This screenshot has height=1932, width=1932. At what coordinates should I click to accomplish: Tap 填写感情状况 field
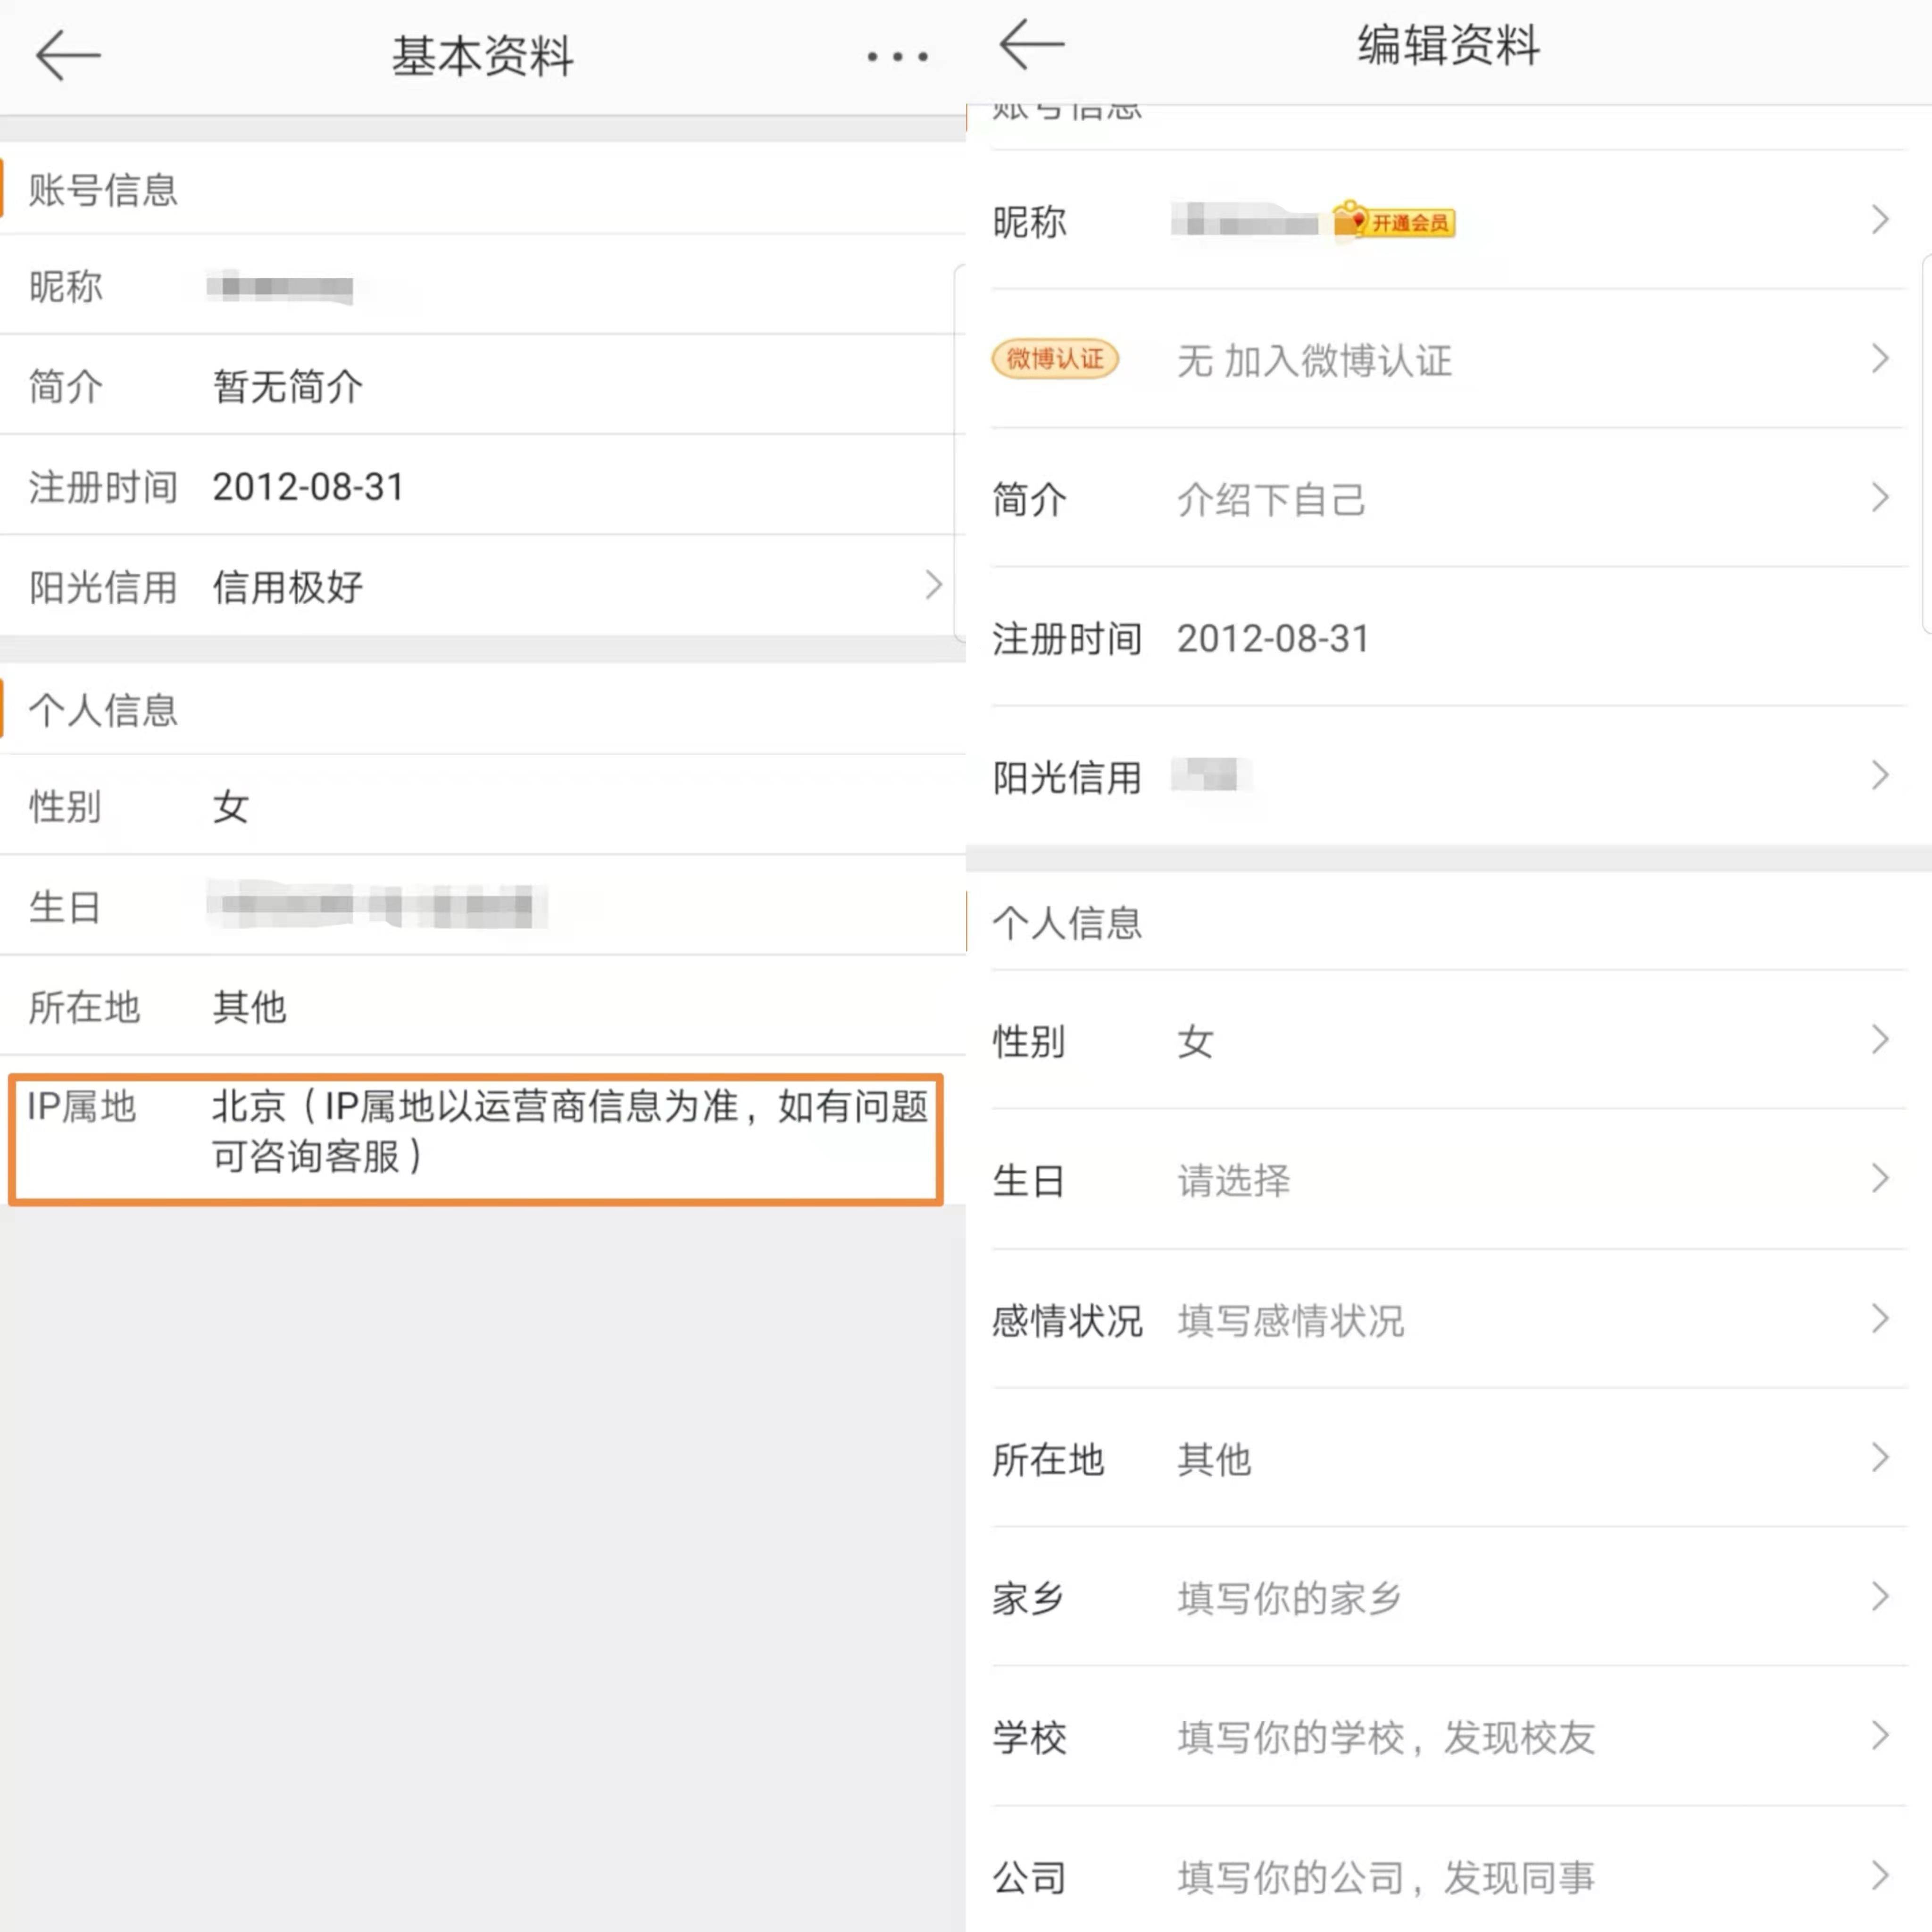(1291, 1321)
